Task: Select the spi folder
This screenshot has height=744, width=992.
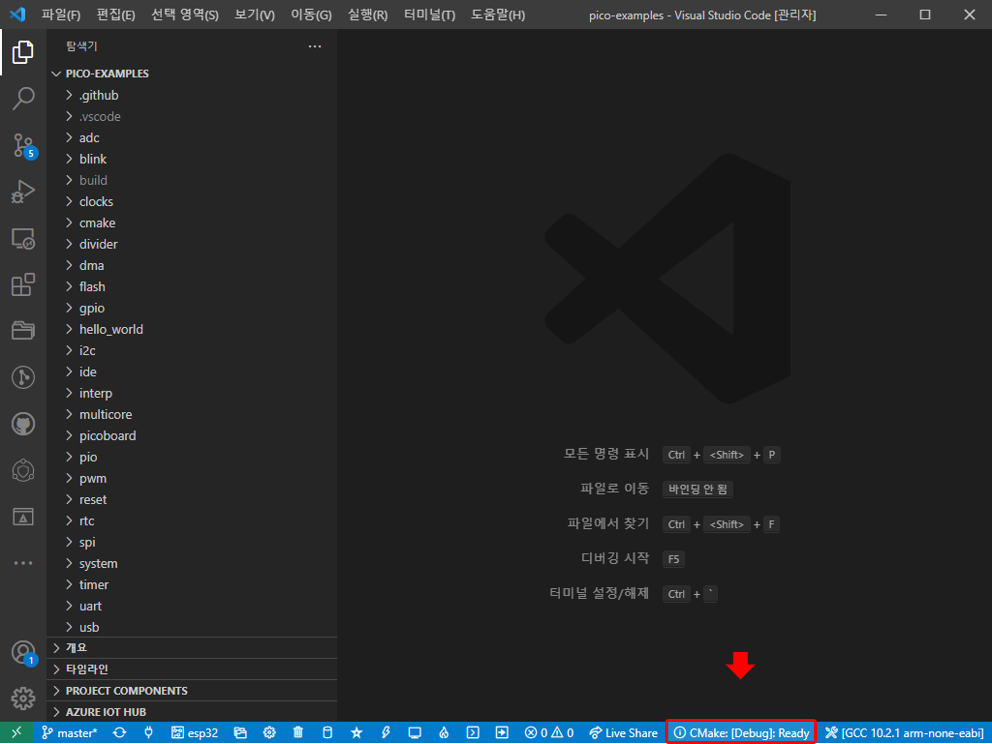Action: coord(192,542)
